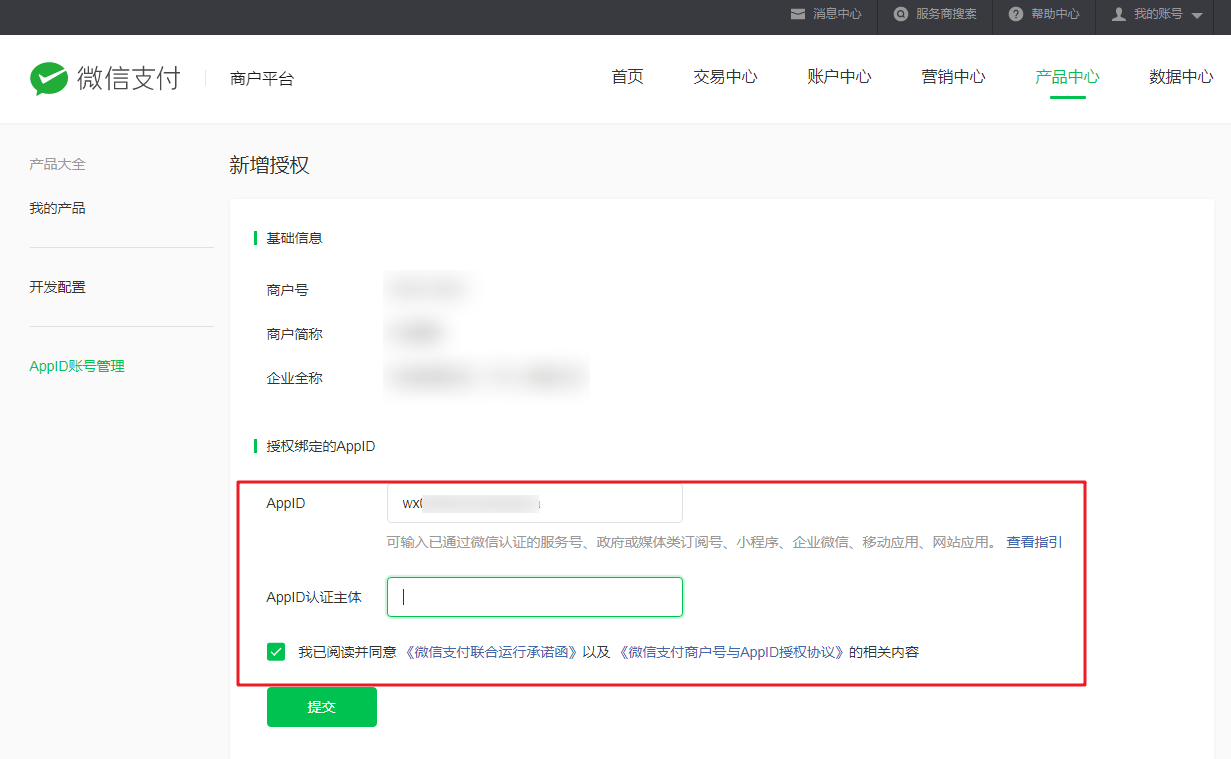Click the 产品大全 sidebar heading
The height and width of the screenshot is (759, 1231).
57,164
